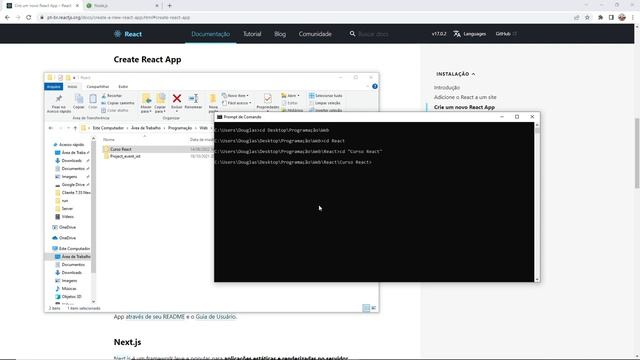The width and height of the screenshot is (640, 360).
Task: Click the browser address bar URL
Action: (118, 18)
